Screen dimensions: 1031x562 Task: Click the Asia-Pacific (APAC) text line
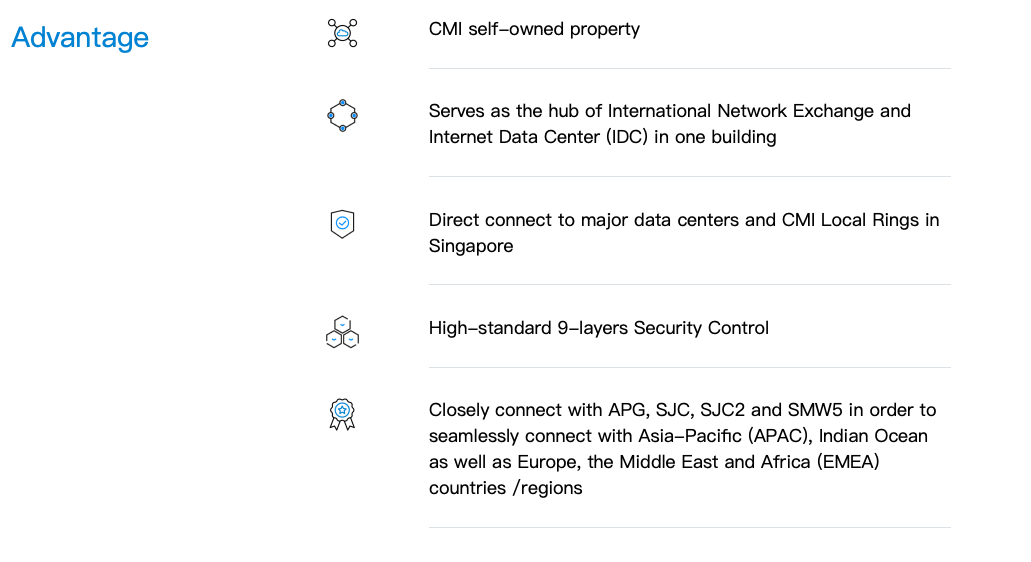[678, 436]
